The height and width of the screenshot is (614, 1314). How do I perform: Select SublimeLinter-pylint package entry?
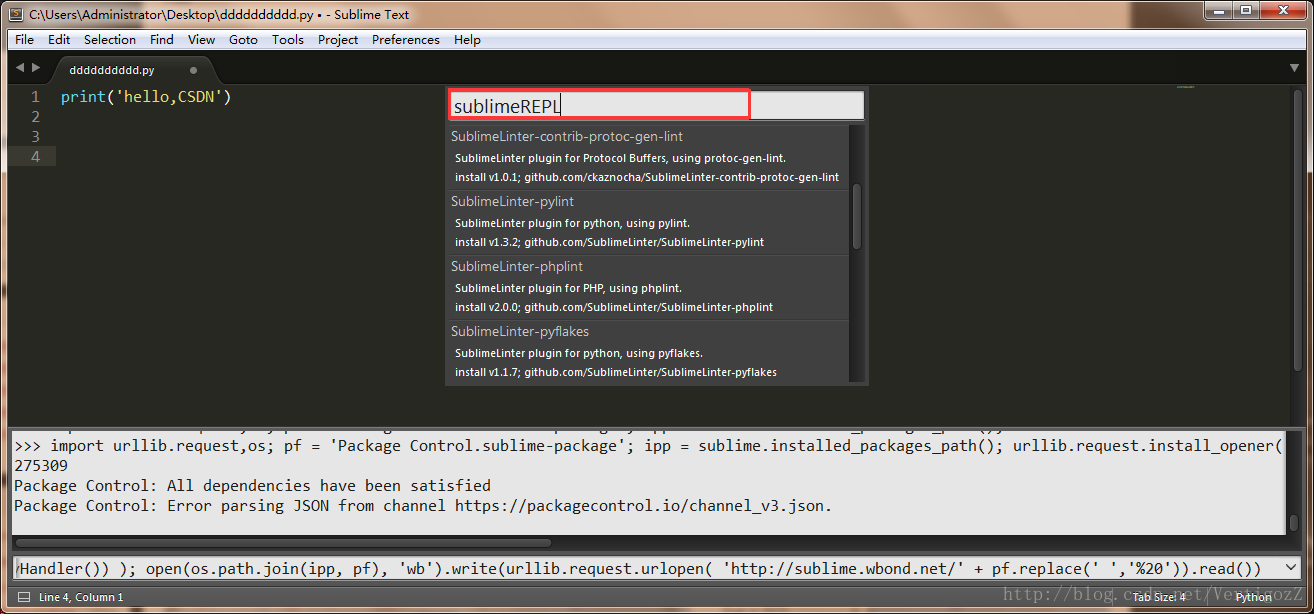coord(648,222)
